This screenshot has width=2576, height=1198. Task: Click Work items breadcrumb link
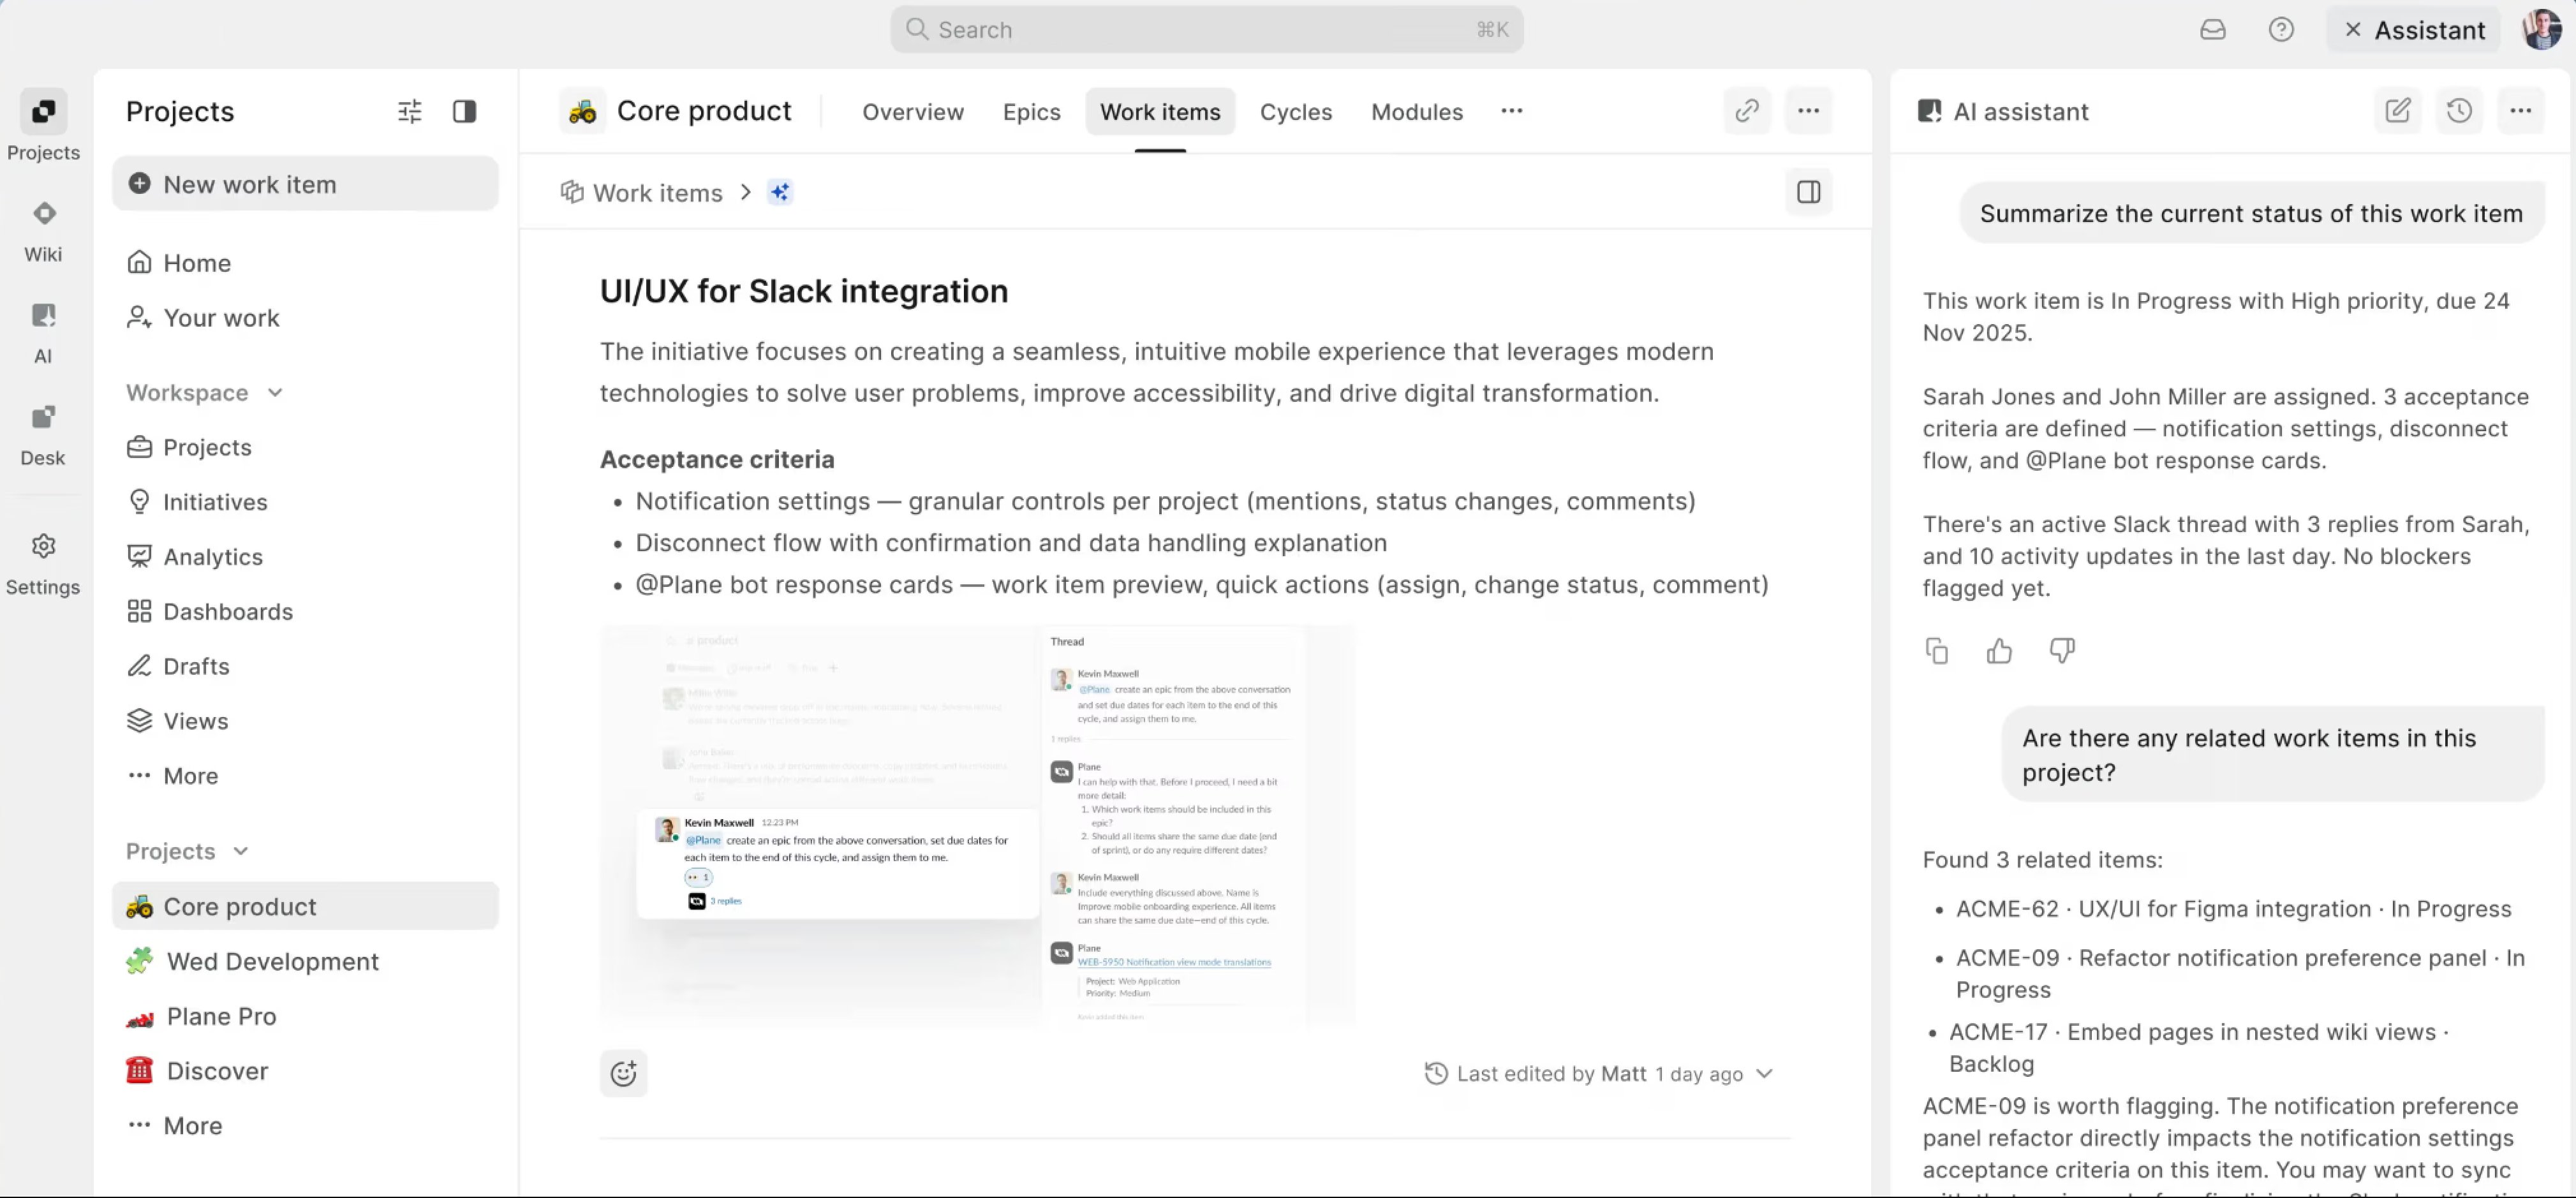point(642,192)
